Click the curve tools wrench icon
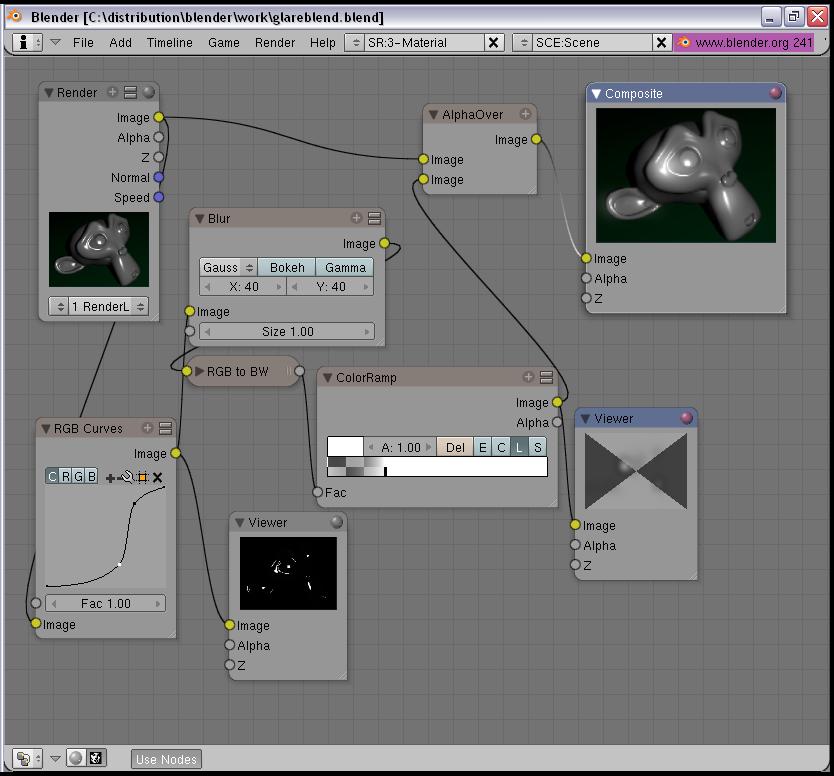Image resolution: width=834 pixels, height=776 pixels. click(126, 477)
